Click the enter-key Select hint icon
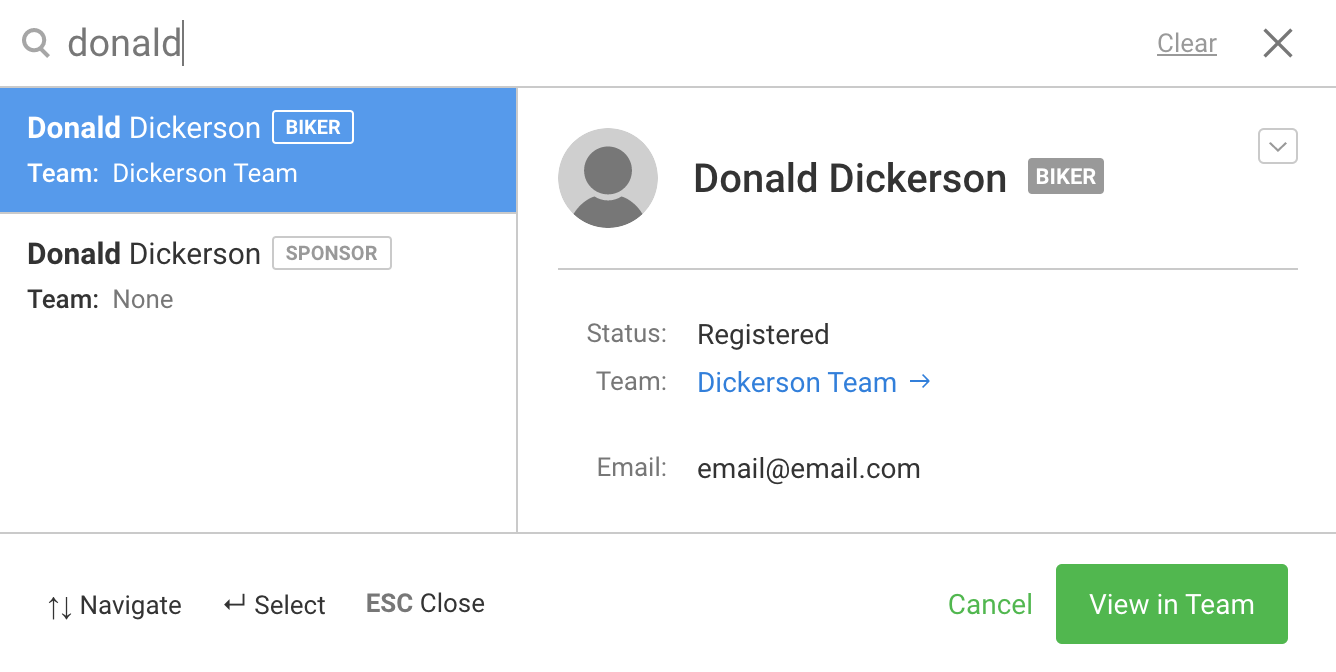The height and width of the screenshot is (672, 1336). 235,604
